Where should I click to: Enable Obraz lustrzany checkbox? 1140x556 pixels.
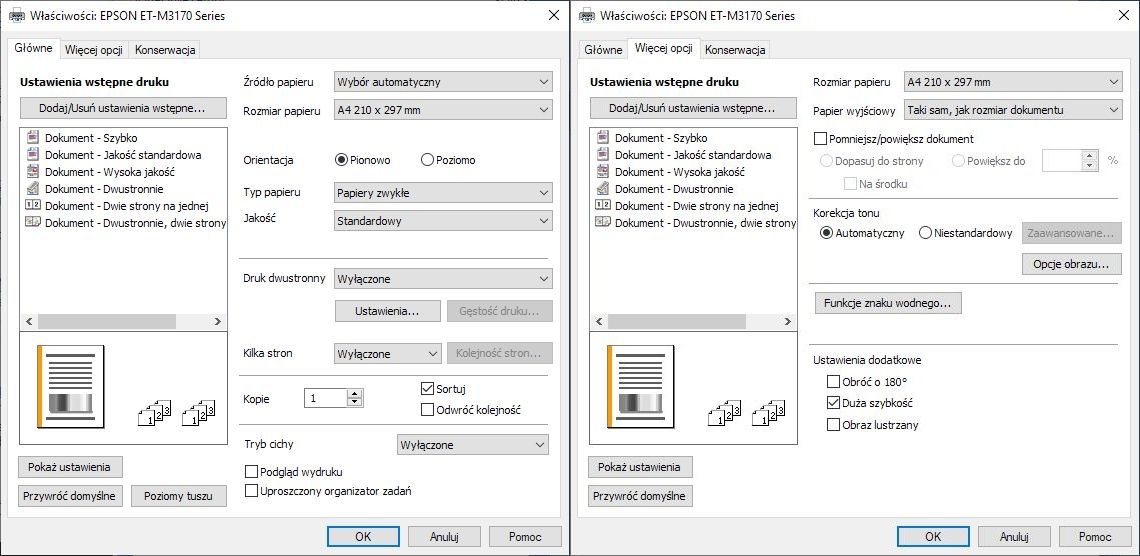click(x=833, y=424)
